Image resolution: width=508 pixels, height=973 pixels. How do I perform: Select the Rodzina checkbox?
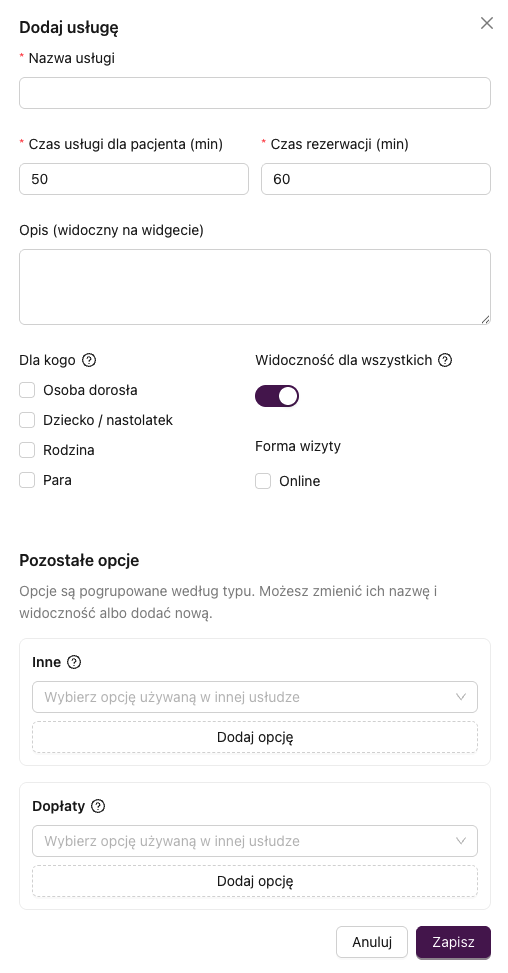[27, 450]
